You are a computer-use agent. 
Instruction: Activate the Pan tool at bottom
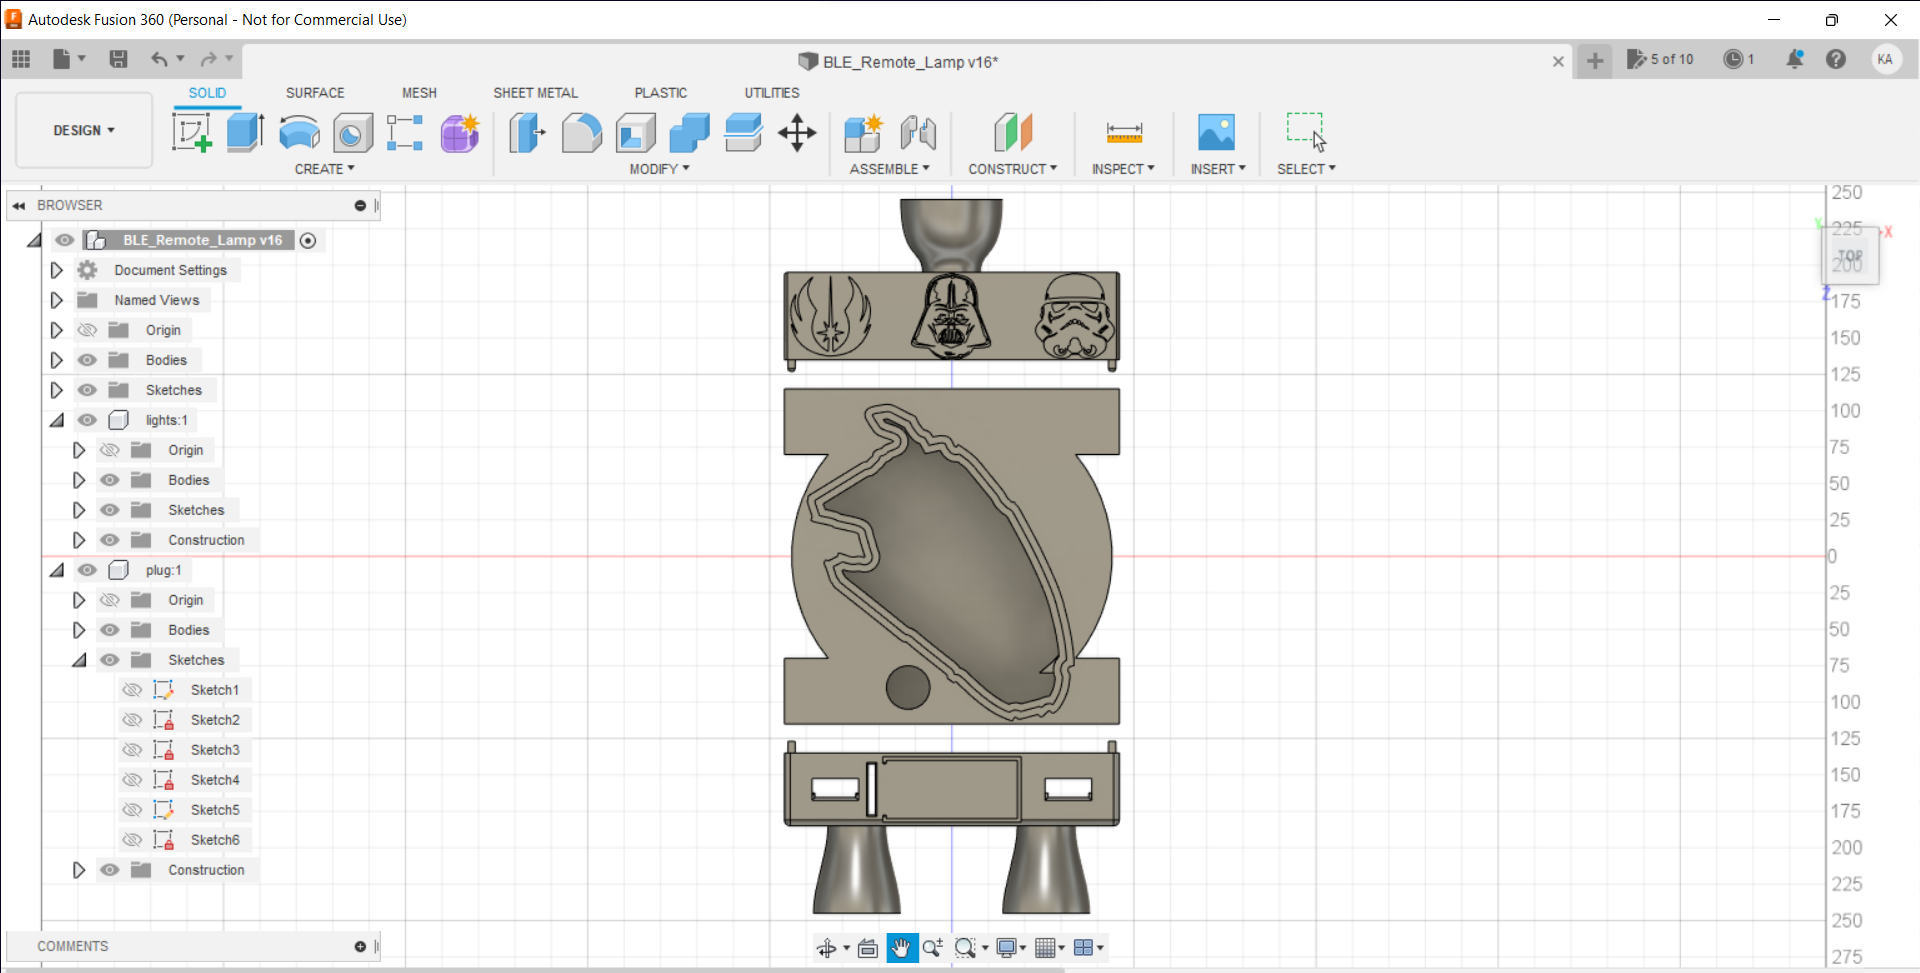902,948
